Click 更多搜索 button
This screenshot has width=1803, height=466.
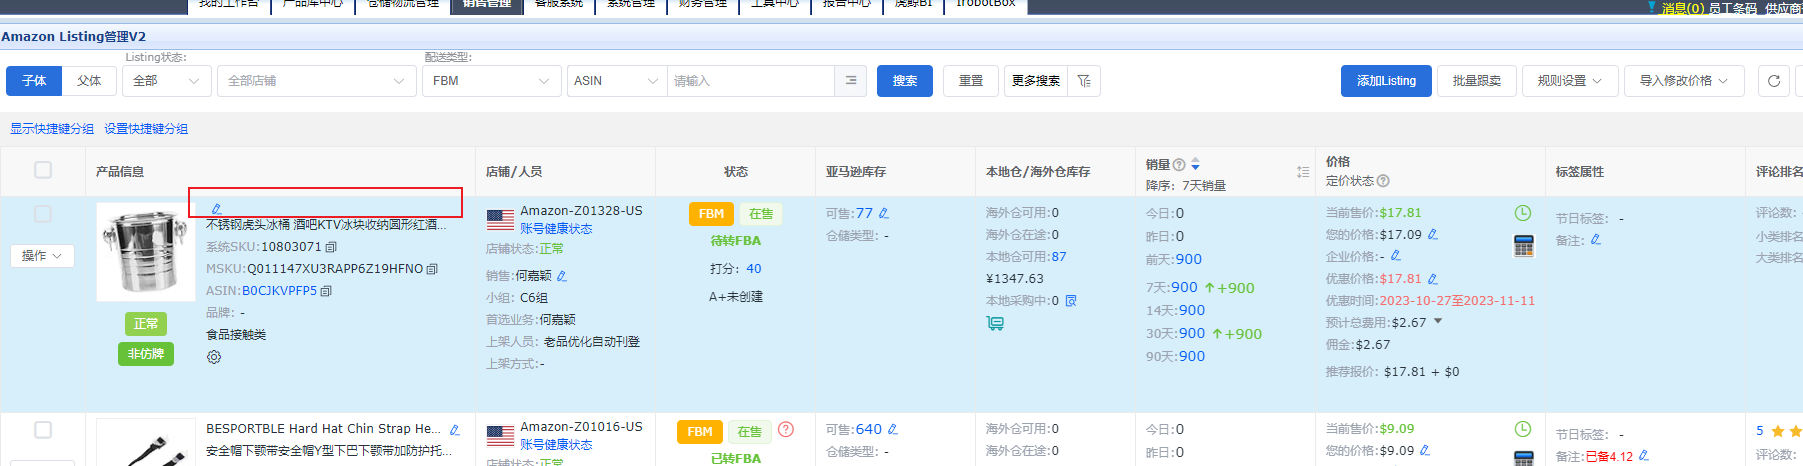tap(1036, 81)
